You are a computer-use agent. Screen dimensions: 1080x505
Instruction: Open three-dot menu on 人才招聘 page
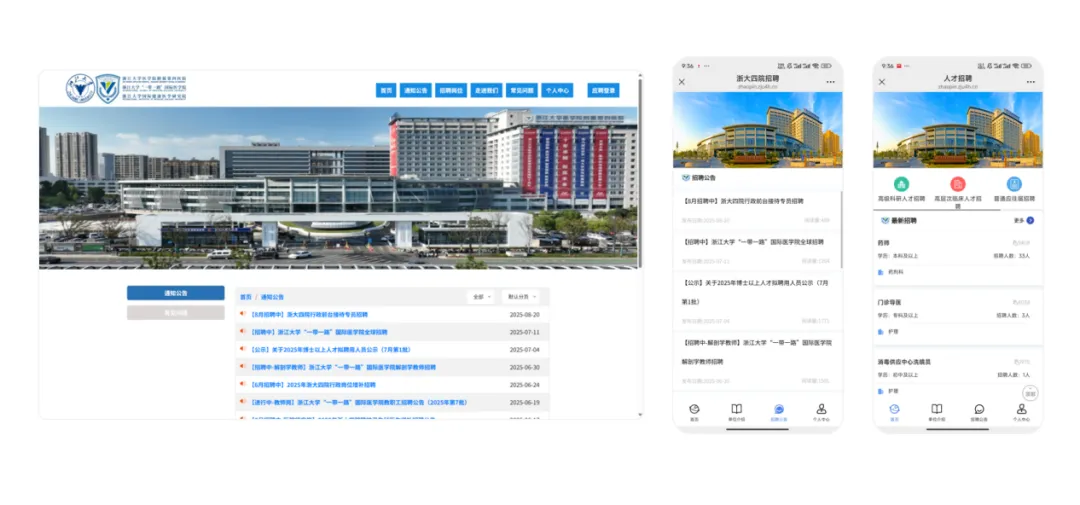pyautogui.click(x=1030, y=82)
